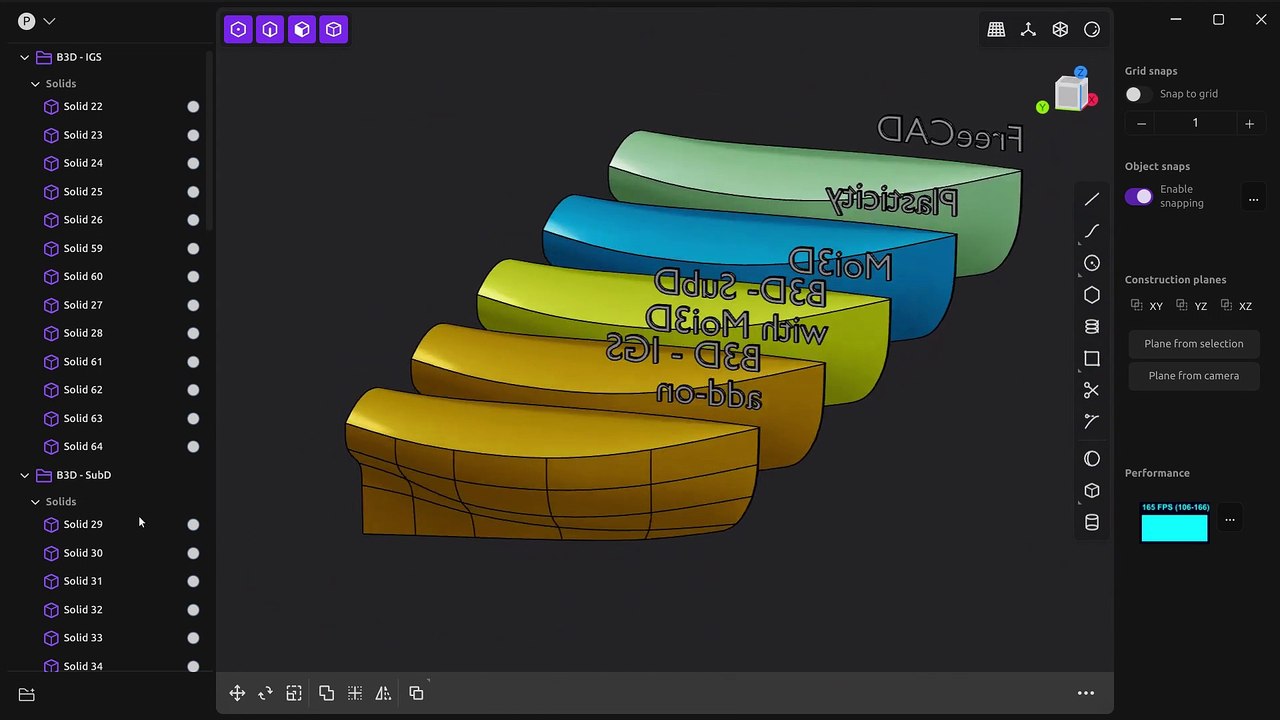The width and height of the screenshot is (1280, 720).
Task: Toggle the viewport grid display icon
Action: point(996,30)
